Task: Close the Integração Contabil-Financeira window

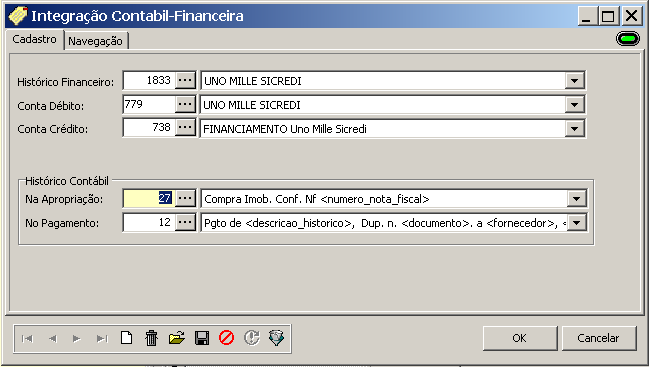Action: pyautogui.click(x=632, y=16)
